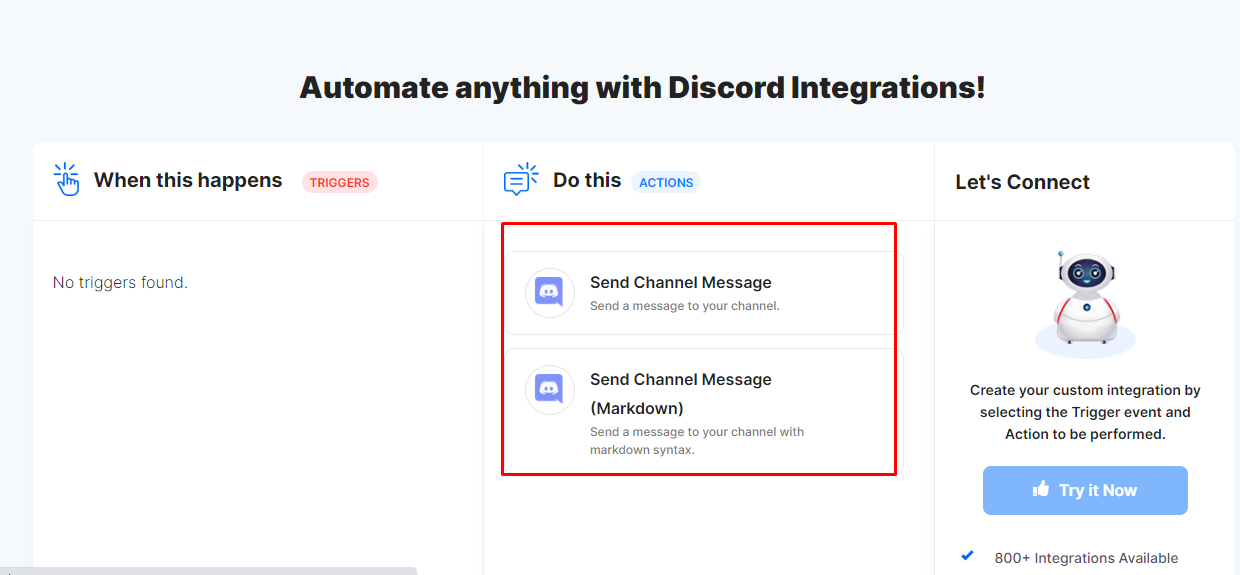Click 'Send a message to your channel.' description
Viewport: 1240px width, 575px height.
pyautogui.click(x=684, y=306)
